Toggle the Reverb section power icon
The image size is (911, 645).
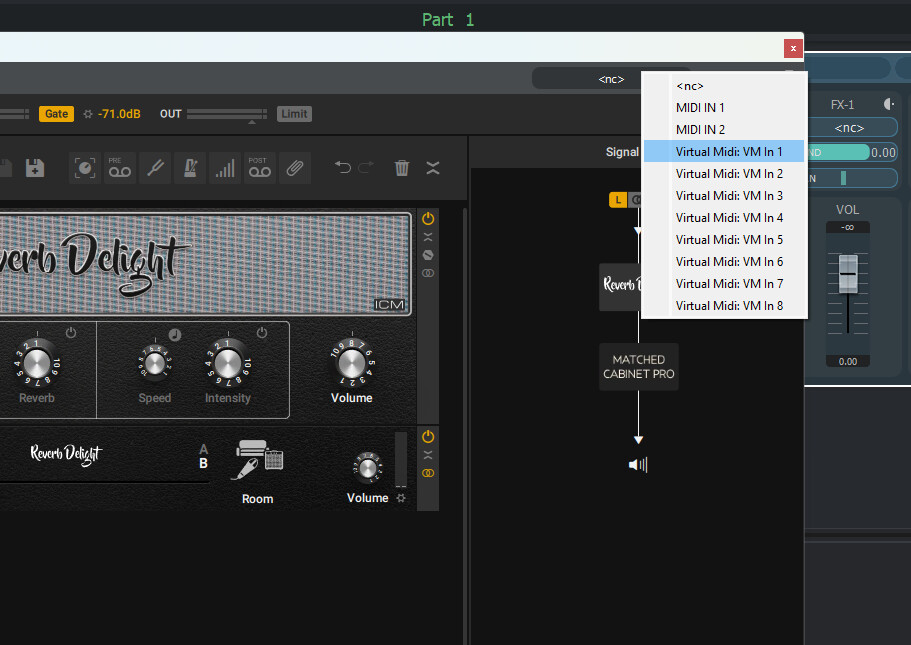71,333
